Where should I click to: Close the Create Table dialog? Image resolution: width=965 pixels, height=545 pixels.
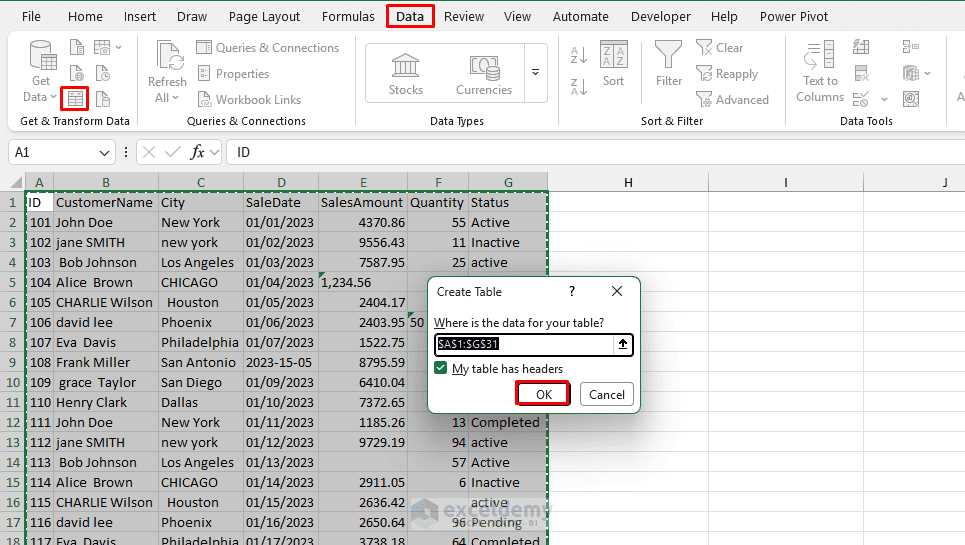617,291
